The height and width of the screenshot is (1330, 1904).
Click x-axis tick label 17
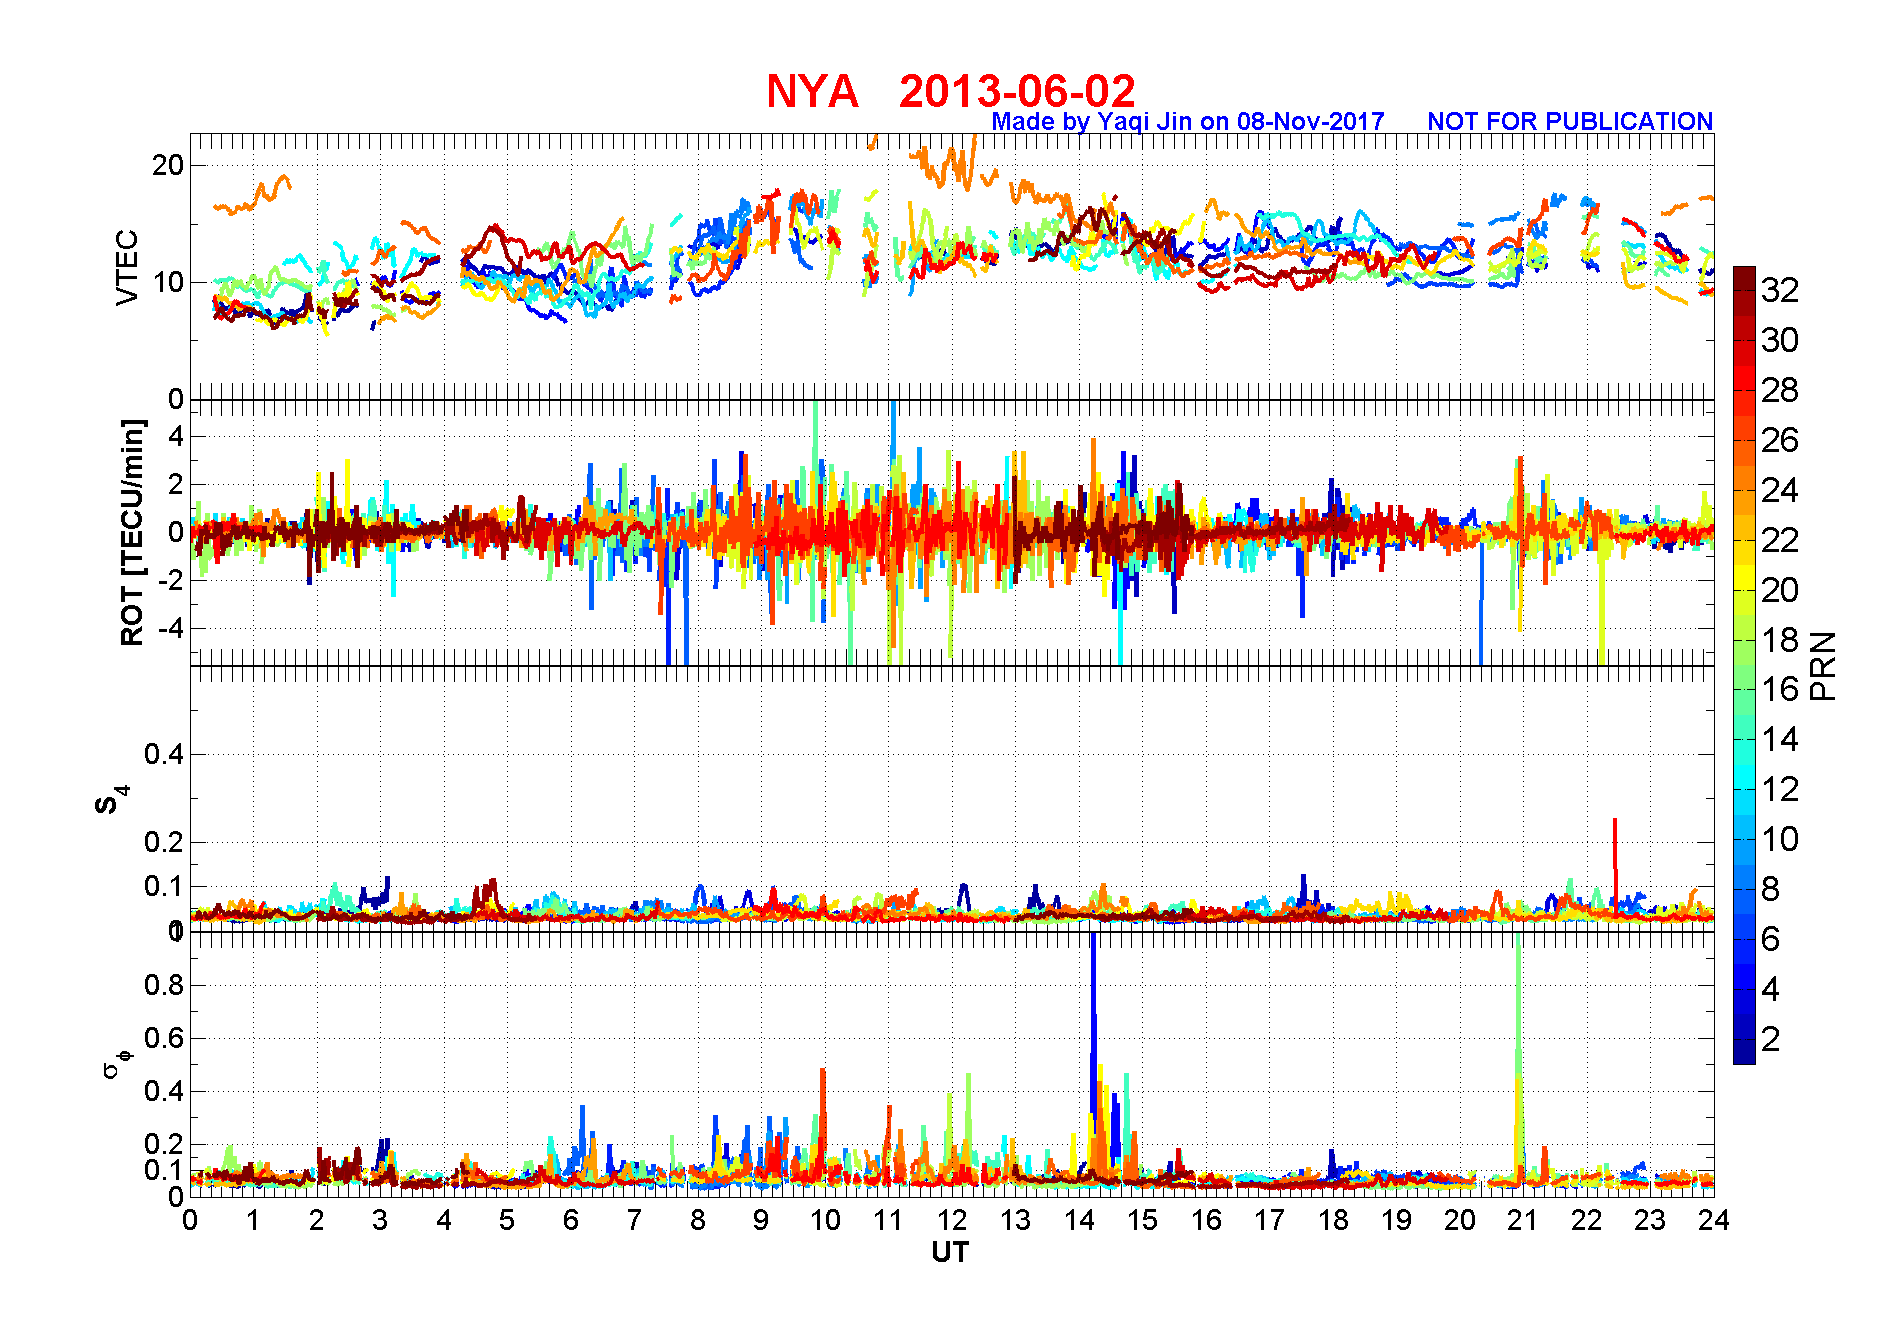[x=1269, y=1220]
